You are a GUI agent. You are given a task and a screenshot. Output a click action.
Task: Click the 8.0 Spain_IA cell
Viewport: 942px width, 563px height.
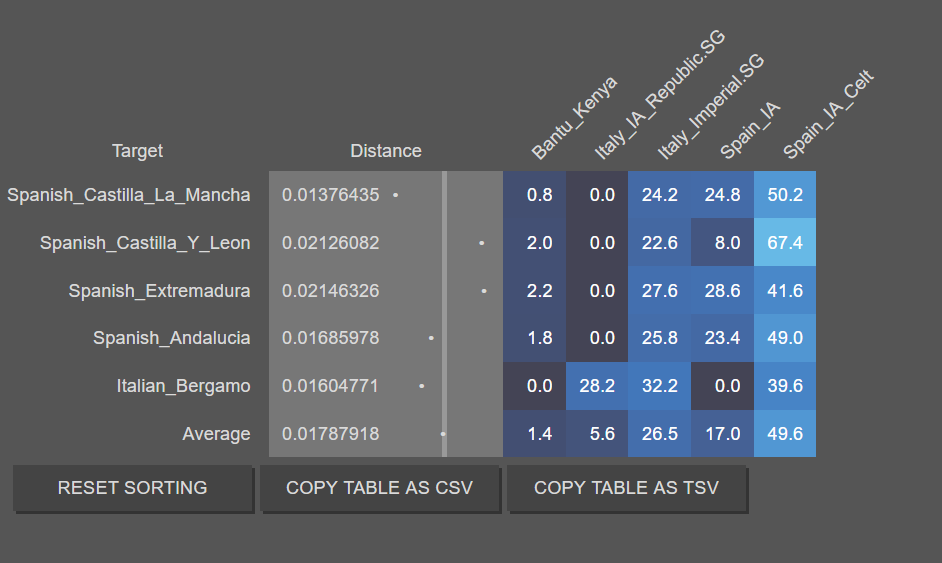722,243
